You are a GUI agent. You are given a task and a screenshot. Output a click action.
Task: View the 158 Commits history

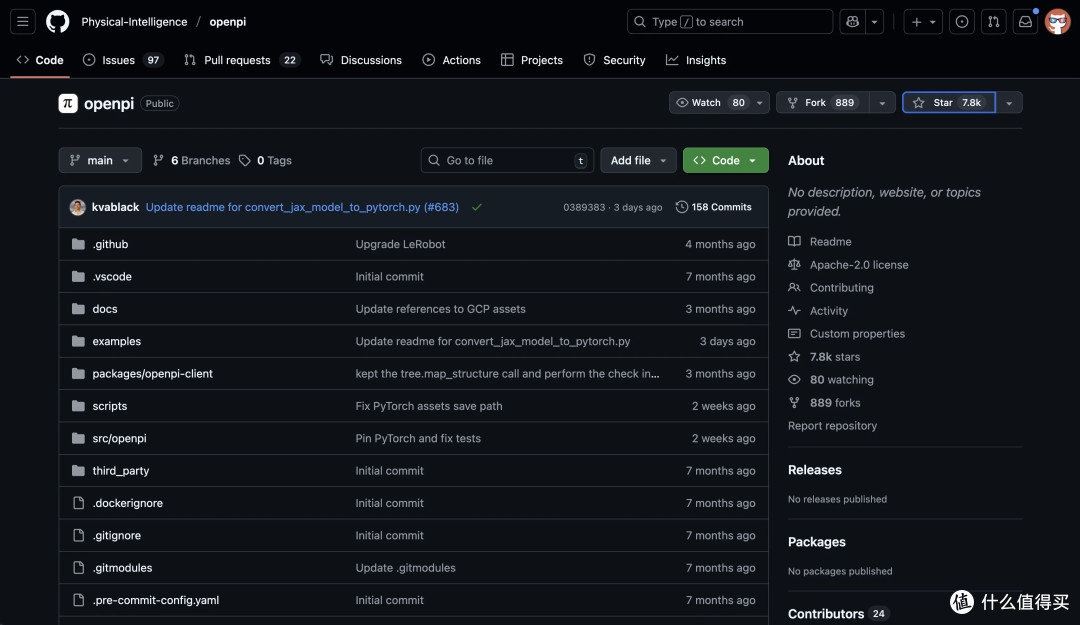[714, 207]
